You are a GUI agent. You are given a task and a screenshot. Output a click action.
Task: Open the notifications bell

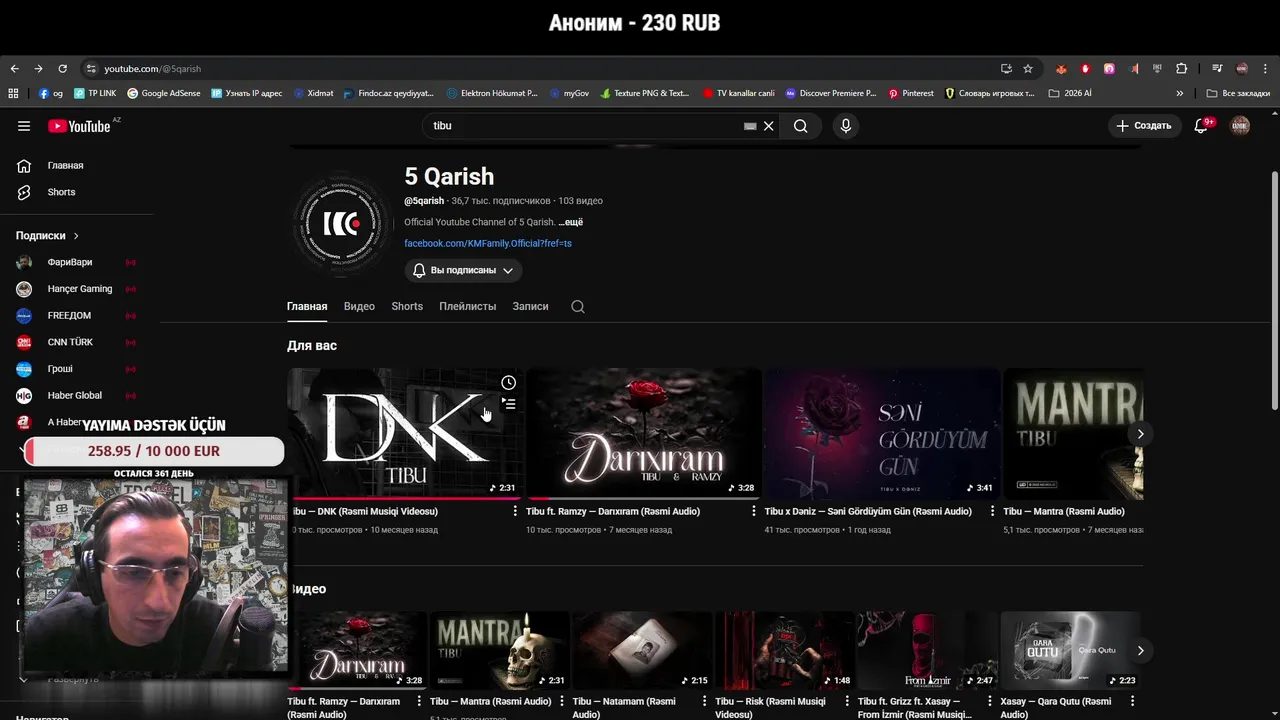coord(1202,126)
